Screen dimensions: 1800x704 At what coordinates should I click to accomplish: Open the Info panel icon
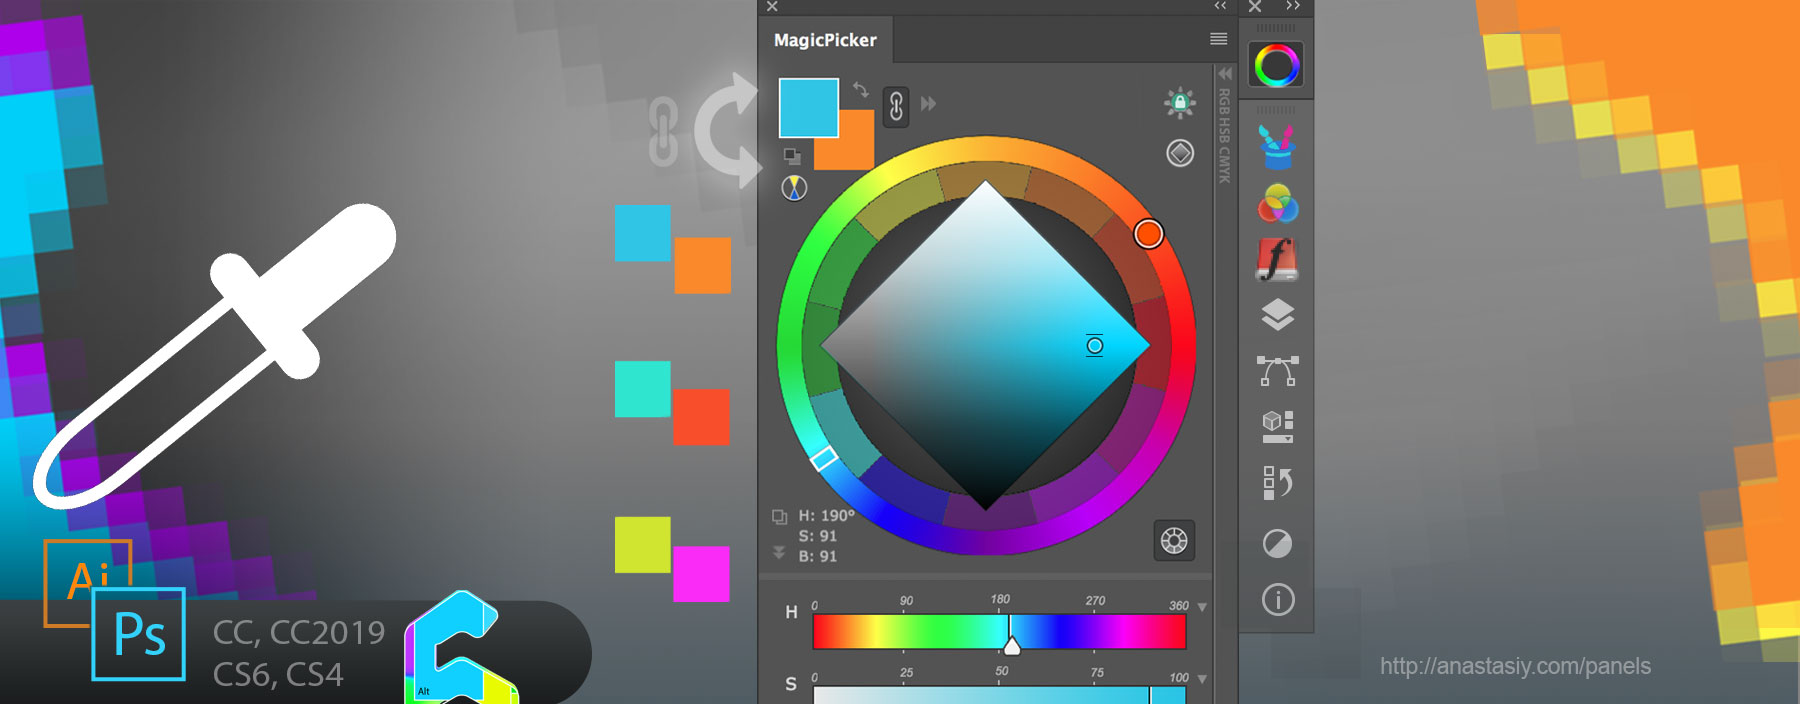coord(1277,600)
